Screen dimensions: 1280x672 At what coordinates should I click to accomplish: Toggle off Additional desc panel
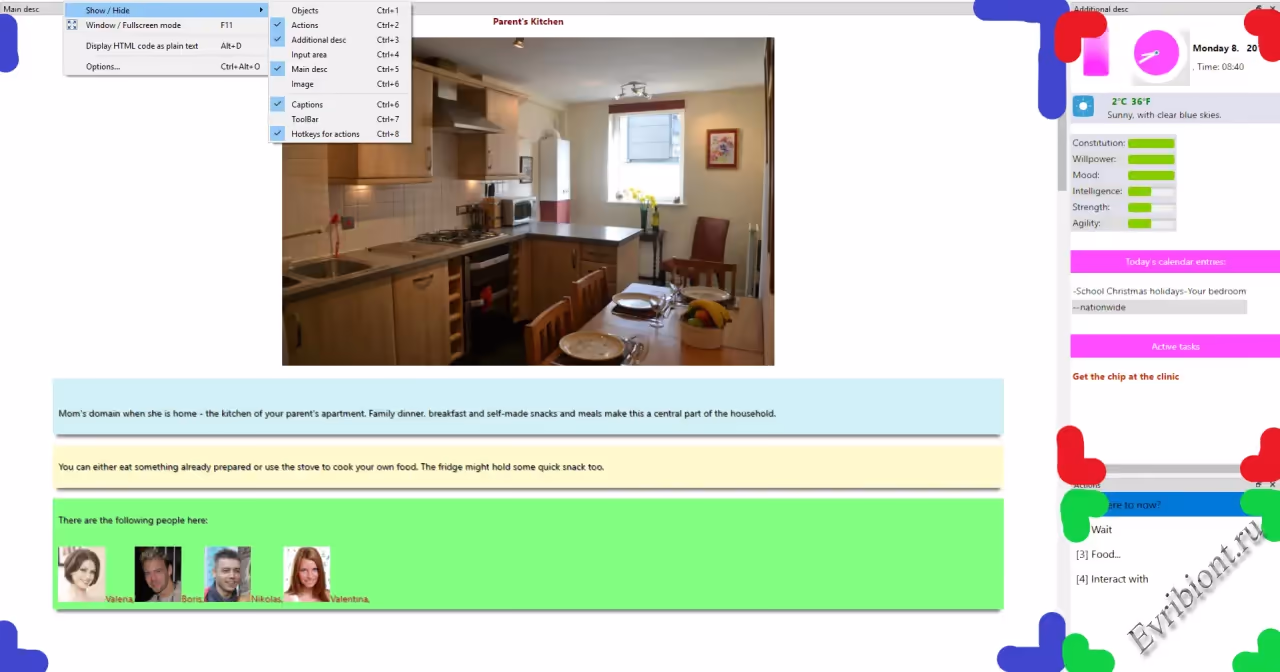pyautogui.click(x=318, y=40)
